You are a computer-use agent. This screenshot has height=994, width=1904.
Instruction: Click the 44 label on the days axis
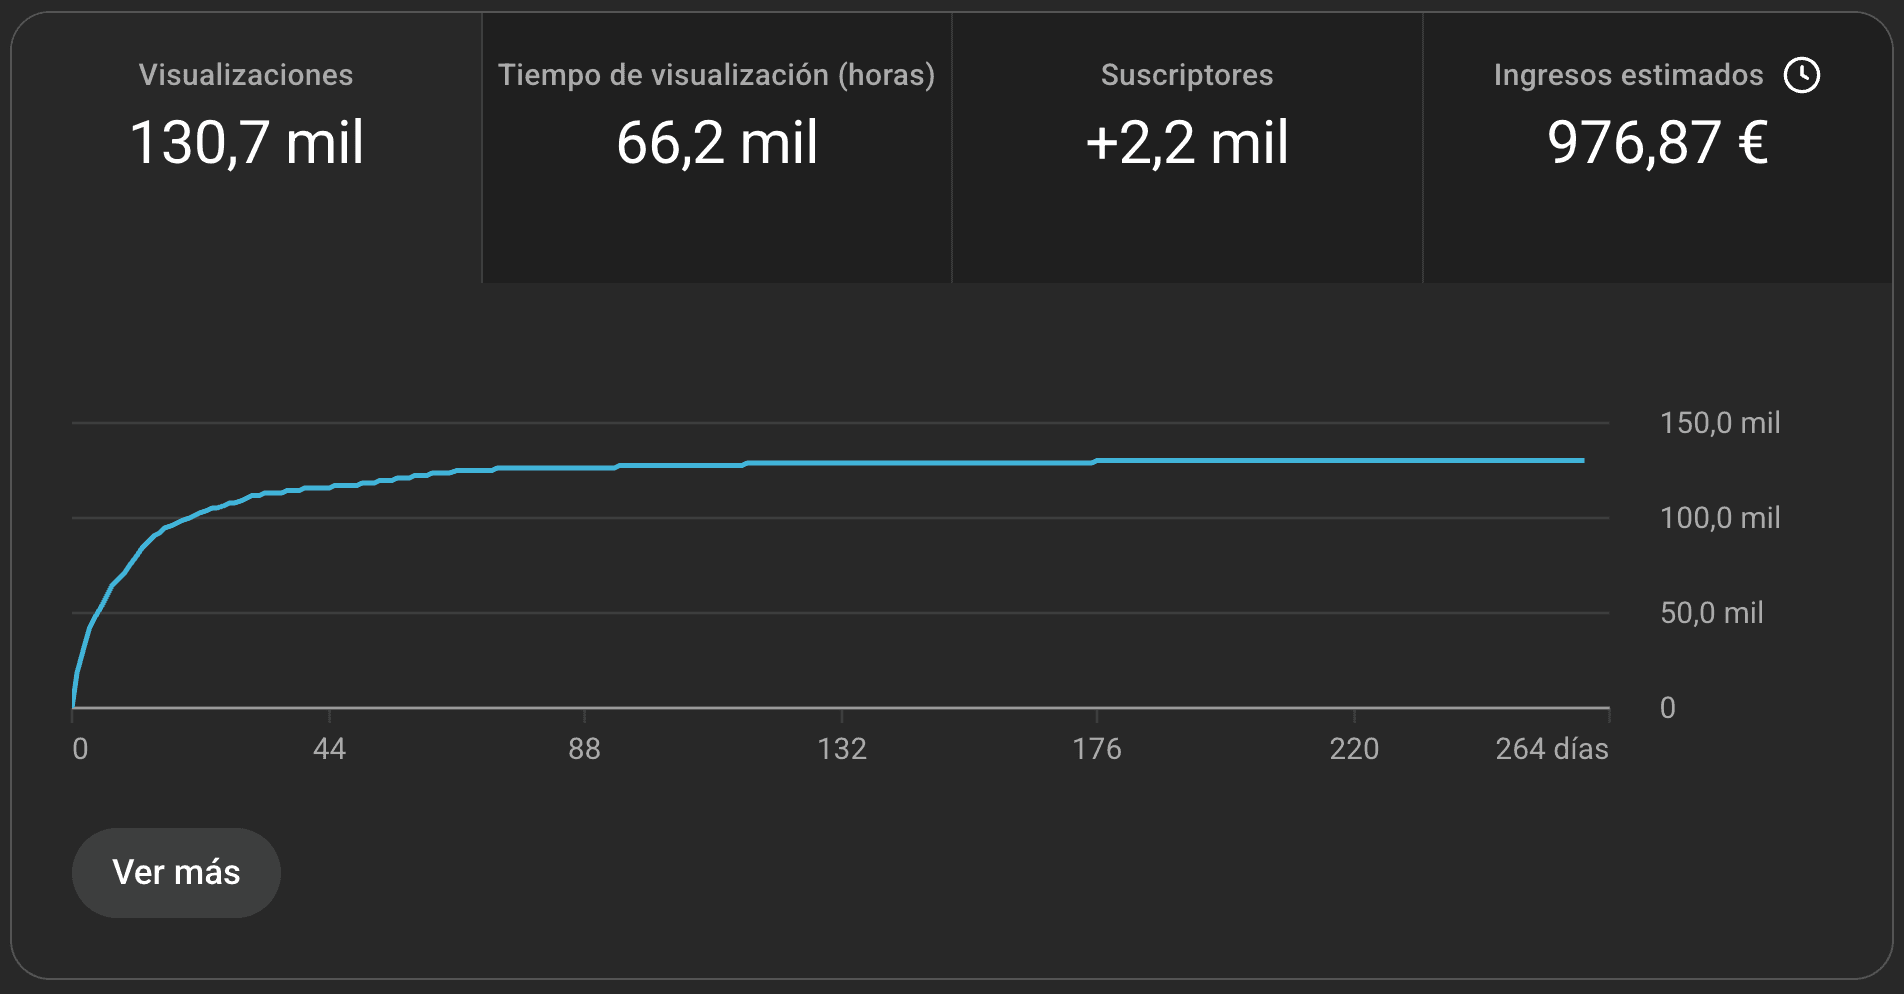click(x=329, y=749)
